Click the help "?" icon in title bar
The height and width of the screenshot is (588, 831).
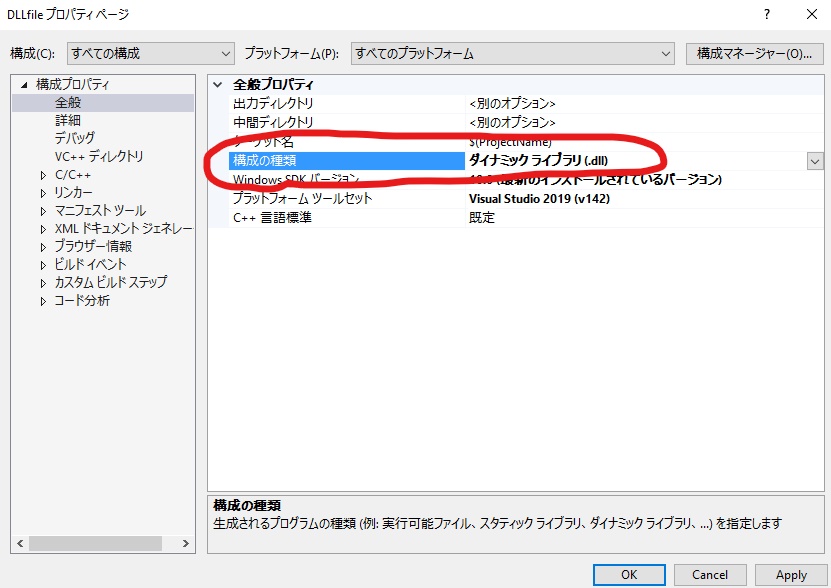[766, 14]
